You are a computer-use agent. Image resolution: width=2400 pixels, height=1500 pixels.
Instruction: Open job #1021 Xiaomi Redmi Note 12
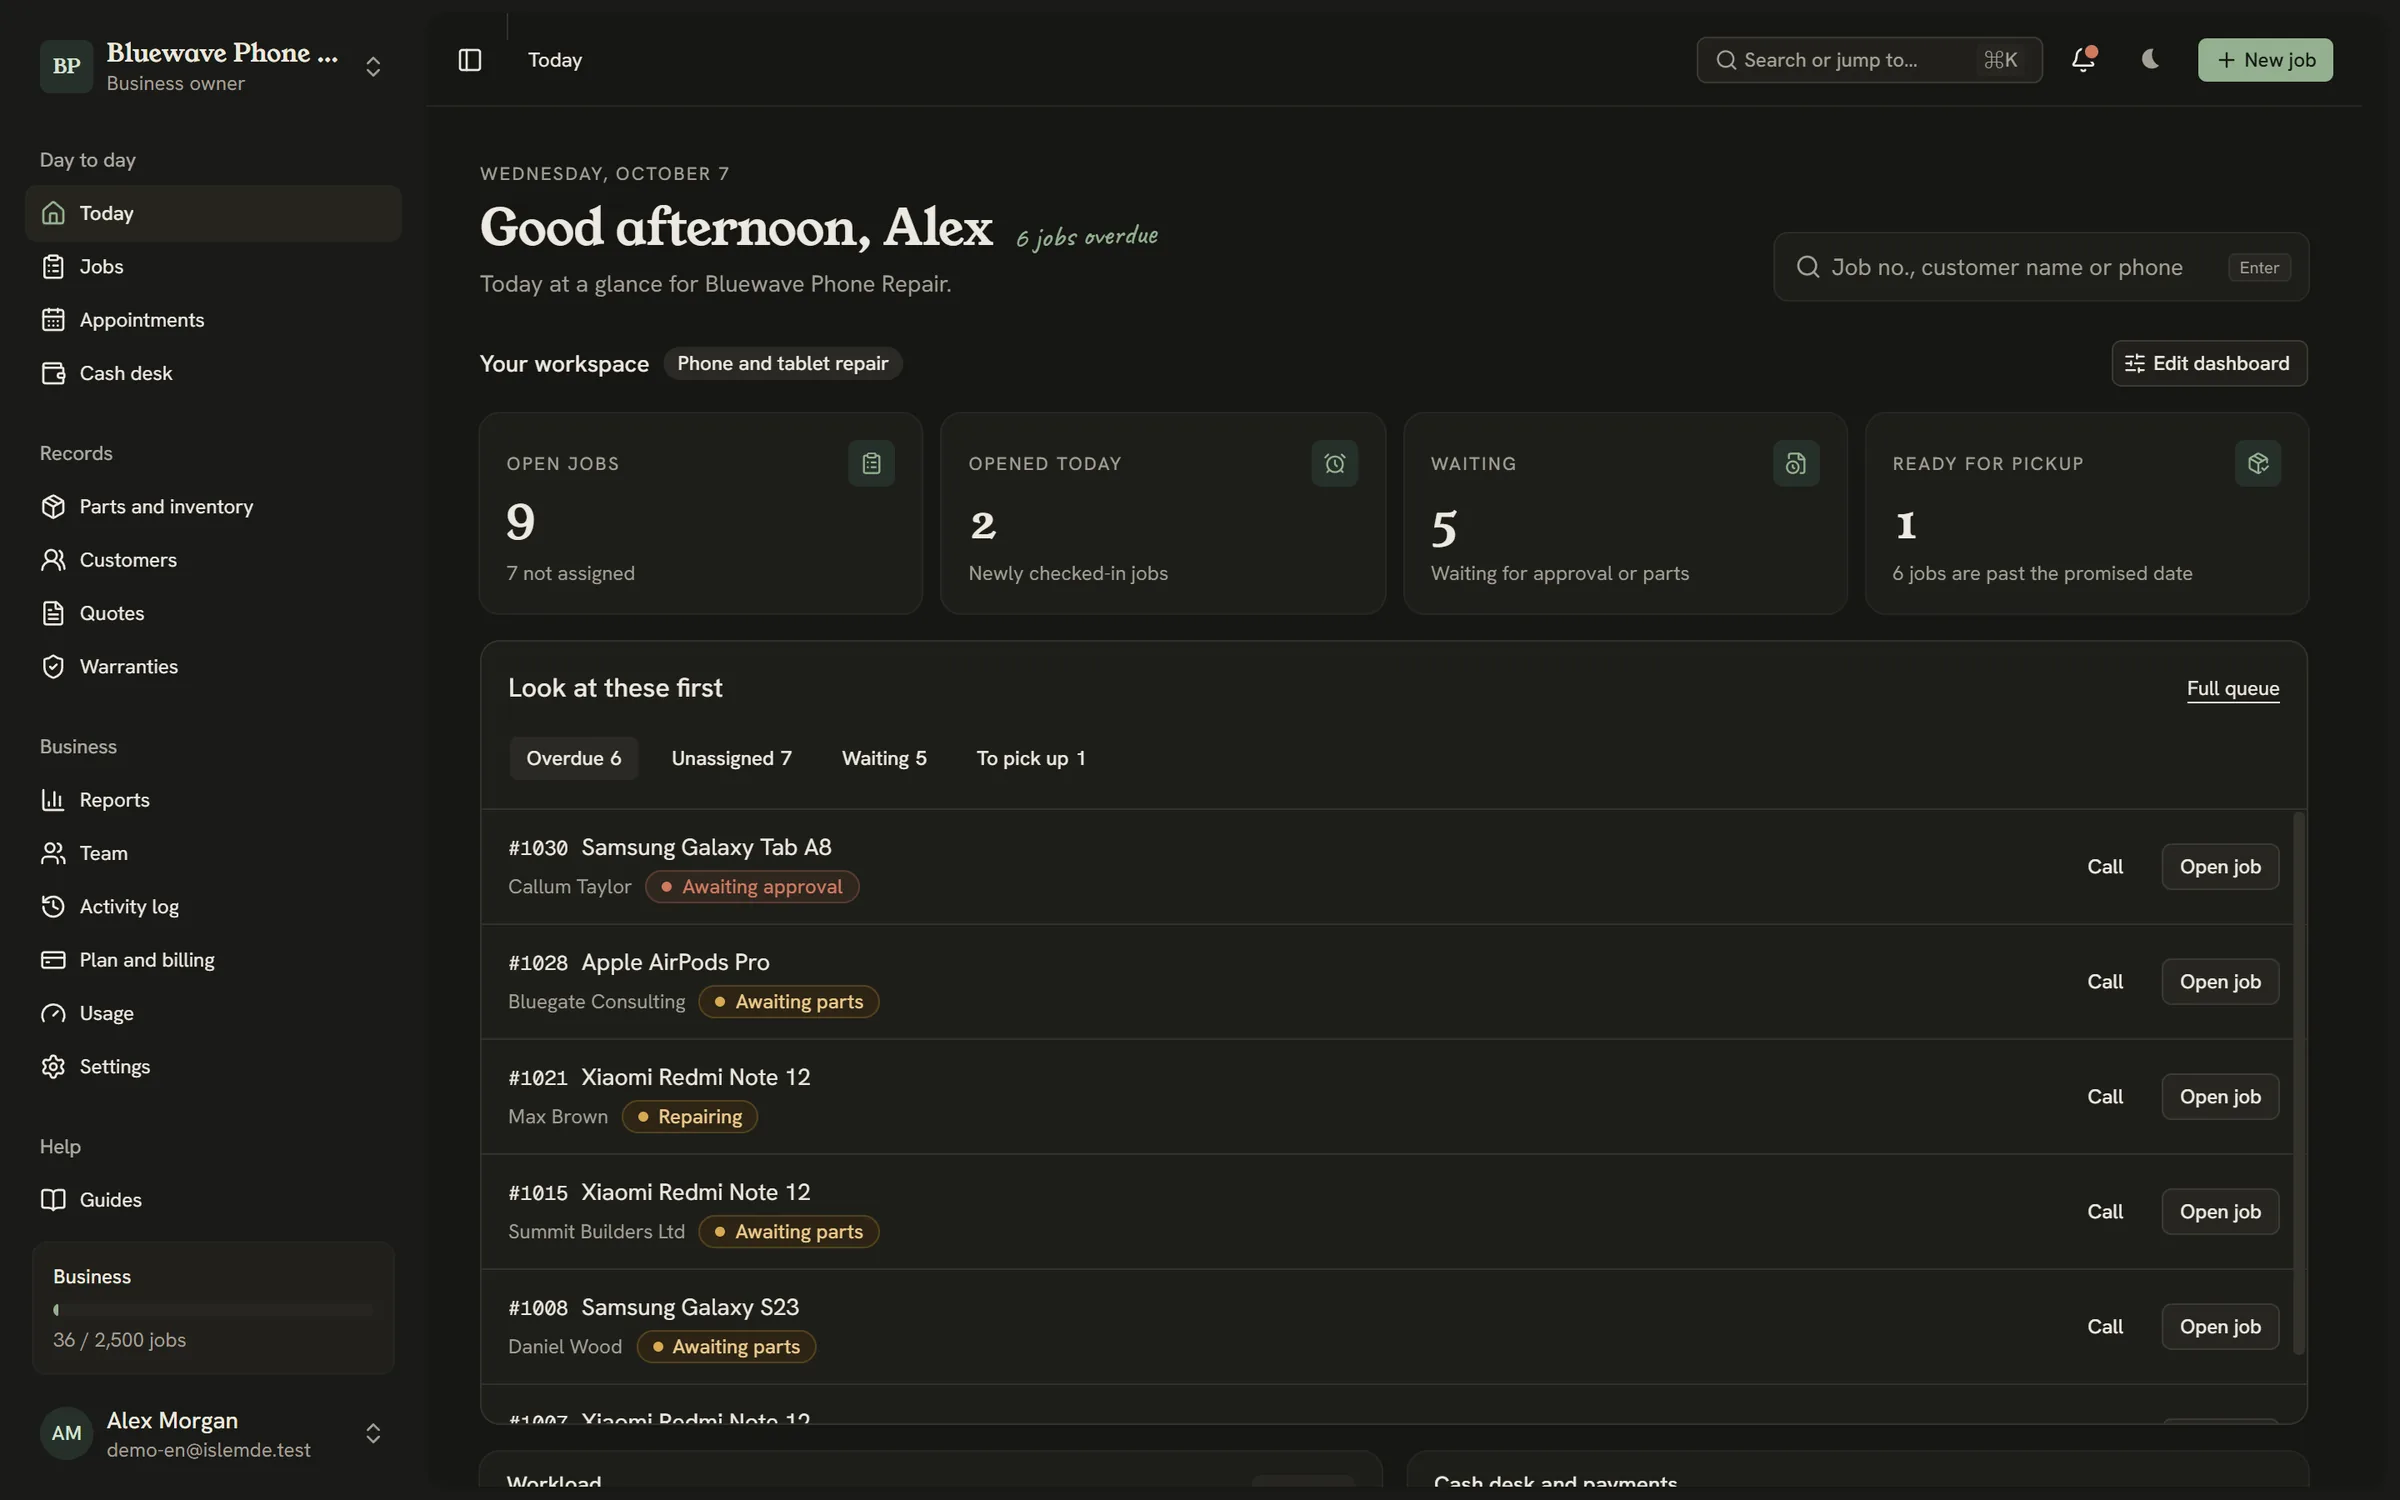2220,1096
